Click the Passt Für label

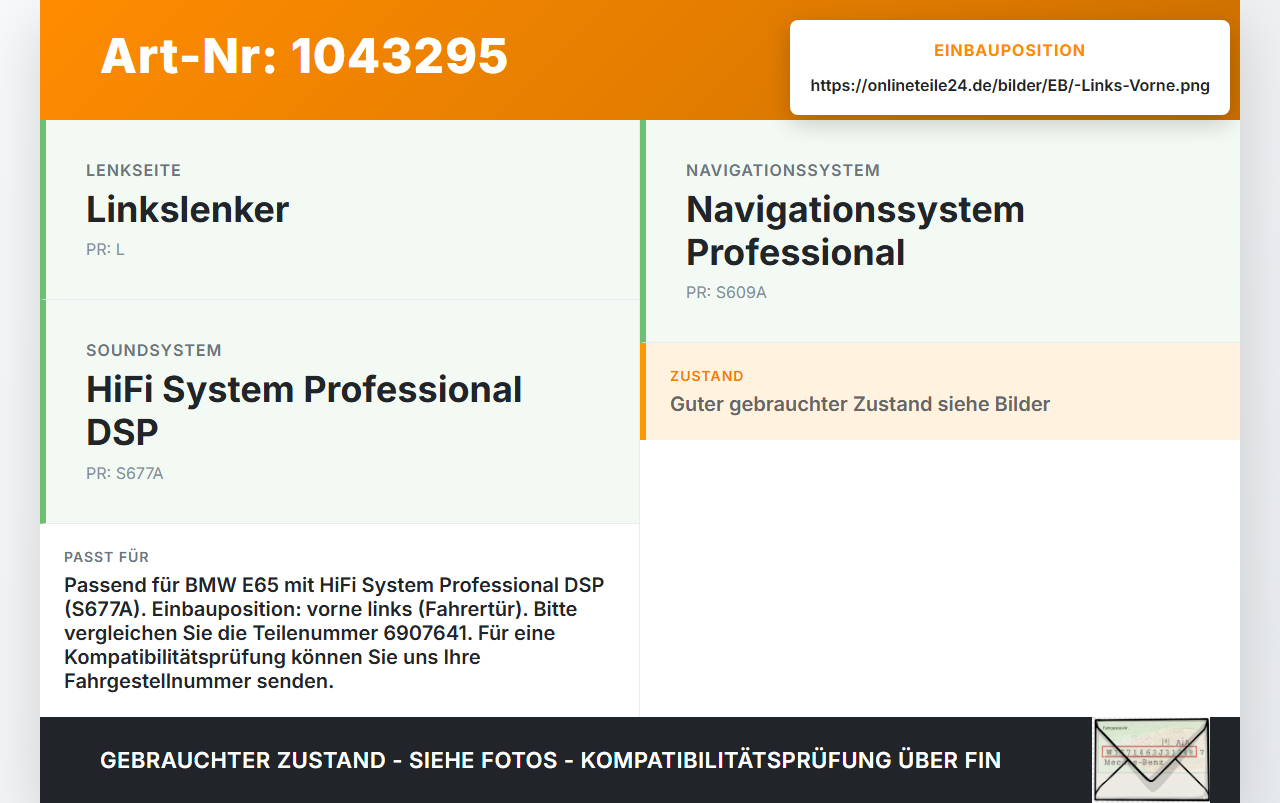106,557
